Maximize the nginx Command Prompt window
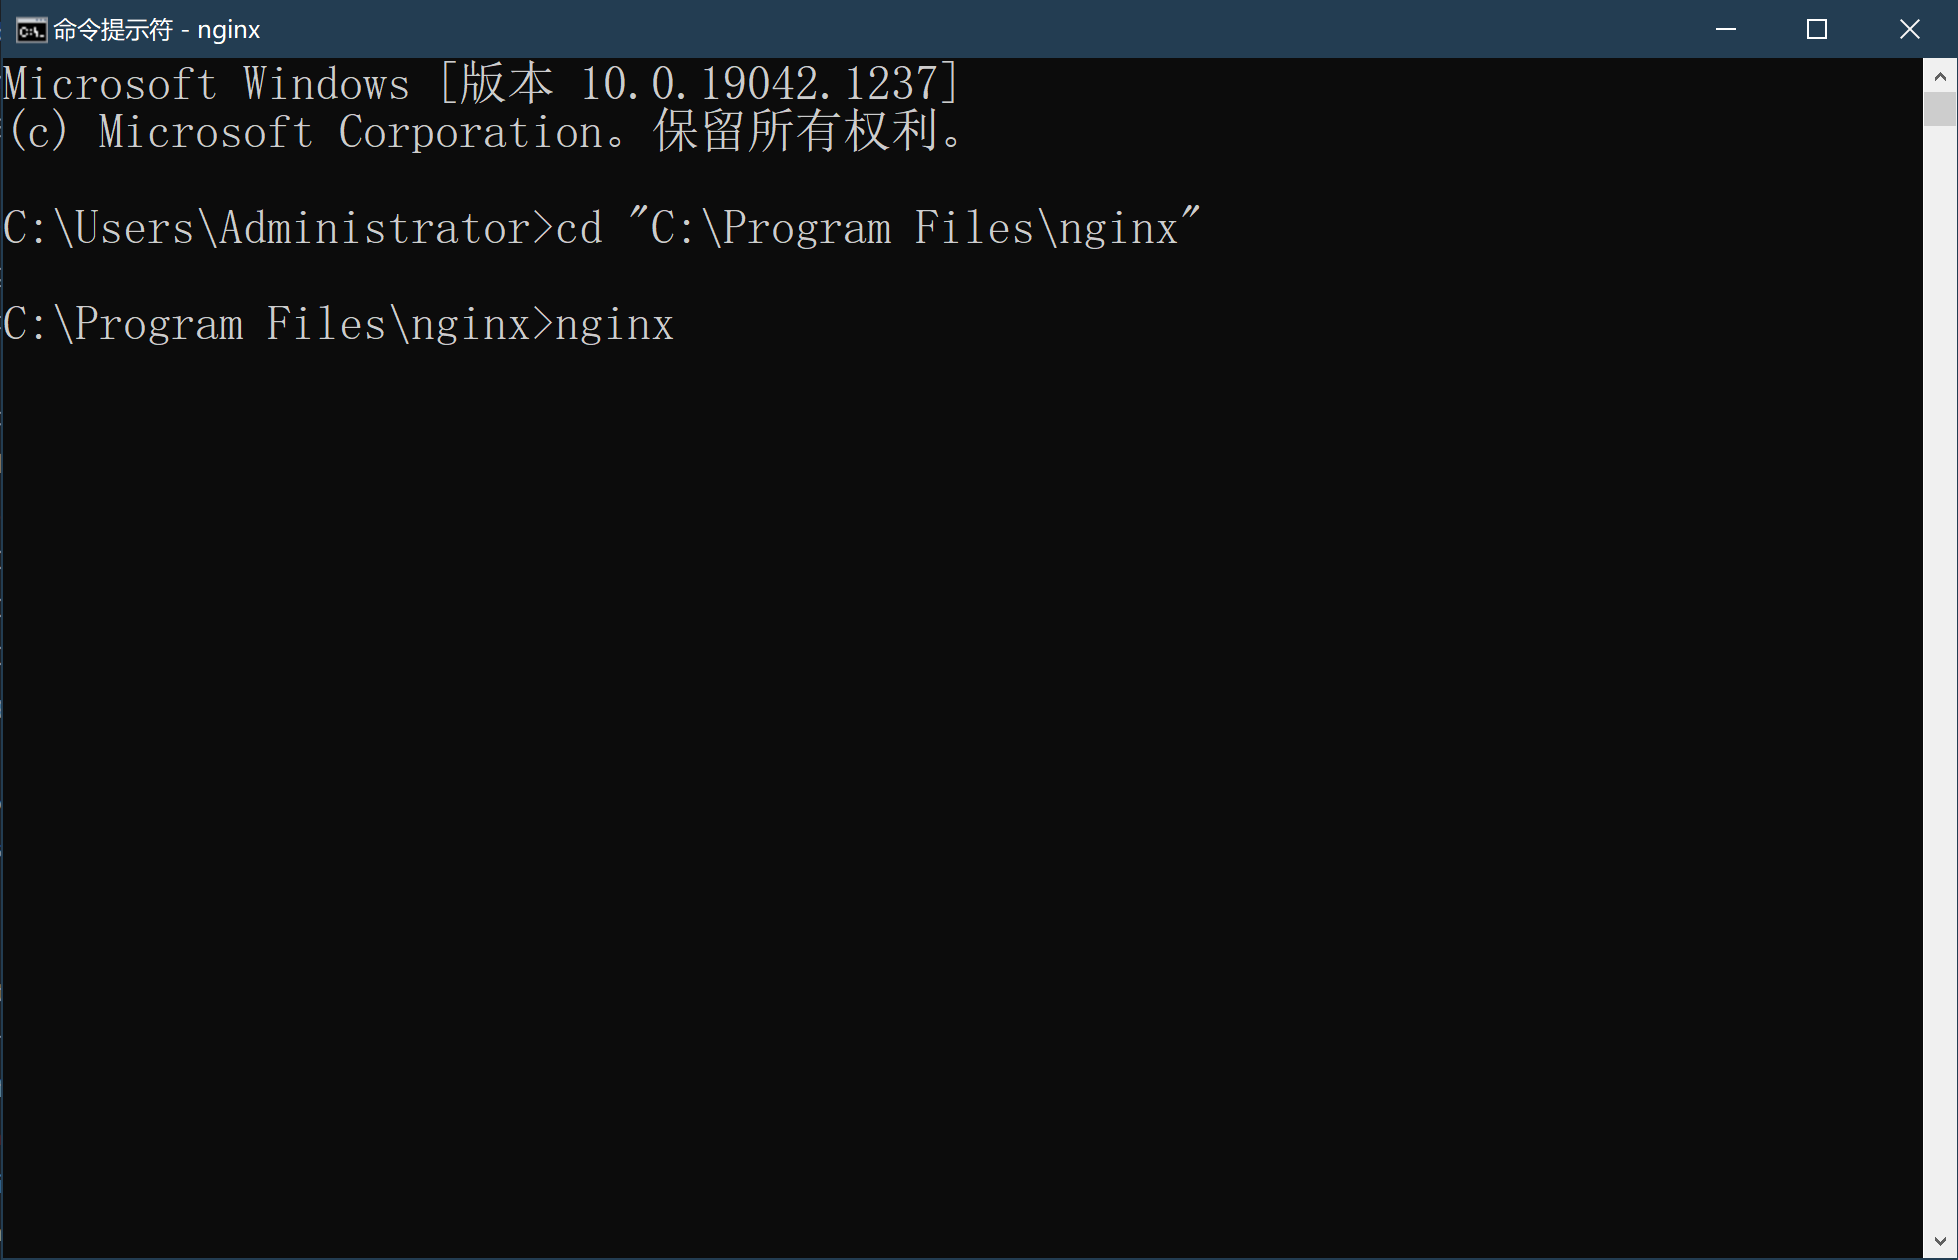The width and height of the screenshot is (1958, 1260). (x=1817, y=29)
